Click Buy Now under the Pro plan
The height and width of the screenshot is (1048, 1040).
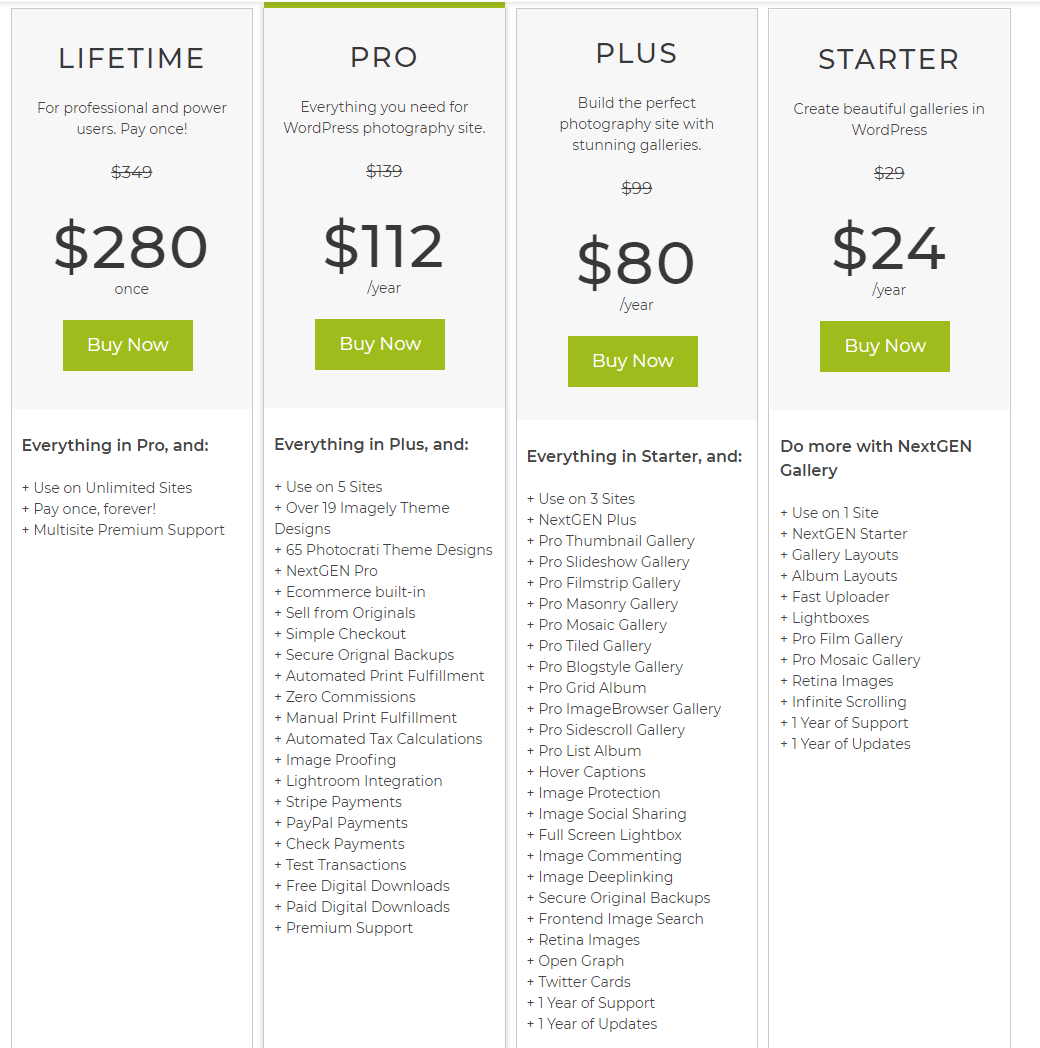380,344
